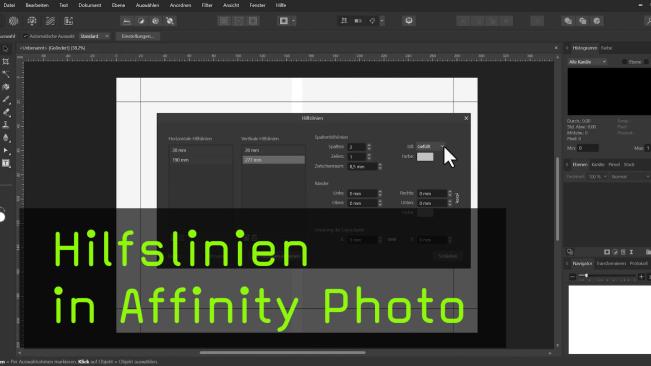Collapse the Ebenen panel expander

567,165
